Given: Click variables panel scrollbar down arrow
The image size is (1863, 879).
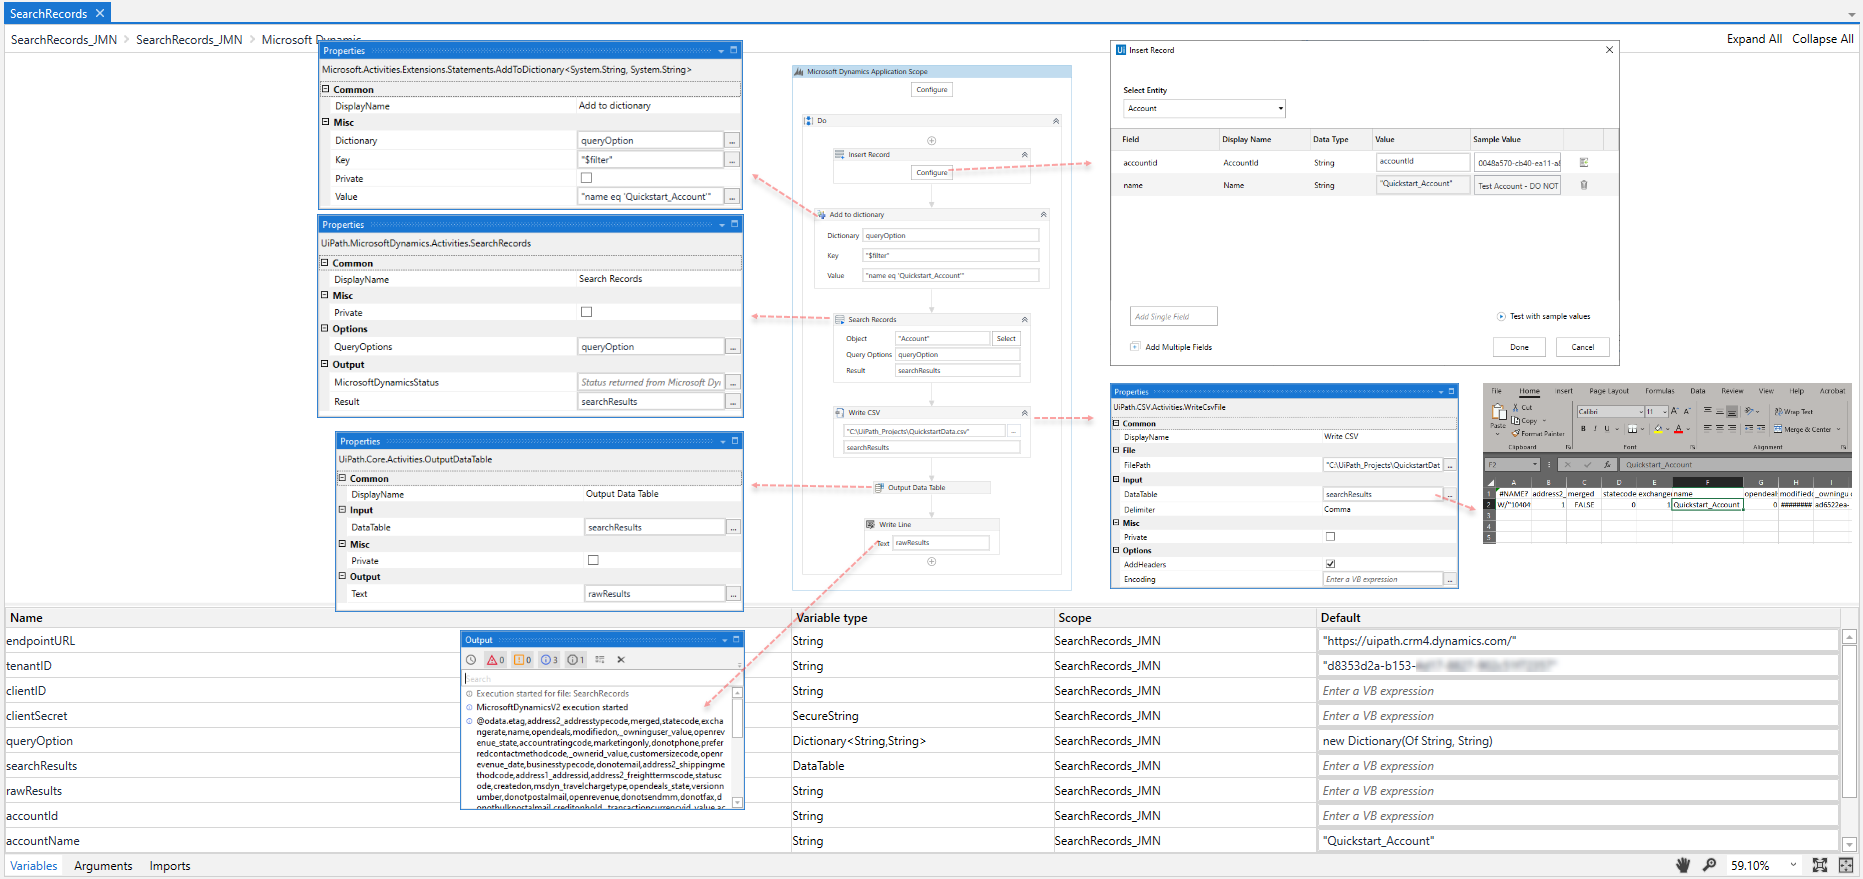Looking at the screenshot, I should 1849,844.
